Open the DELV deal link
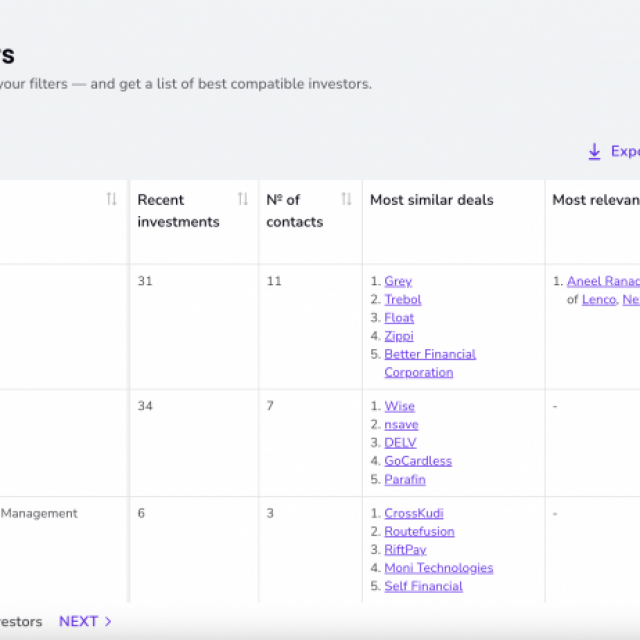640x640 pixels. click(400, 442)
